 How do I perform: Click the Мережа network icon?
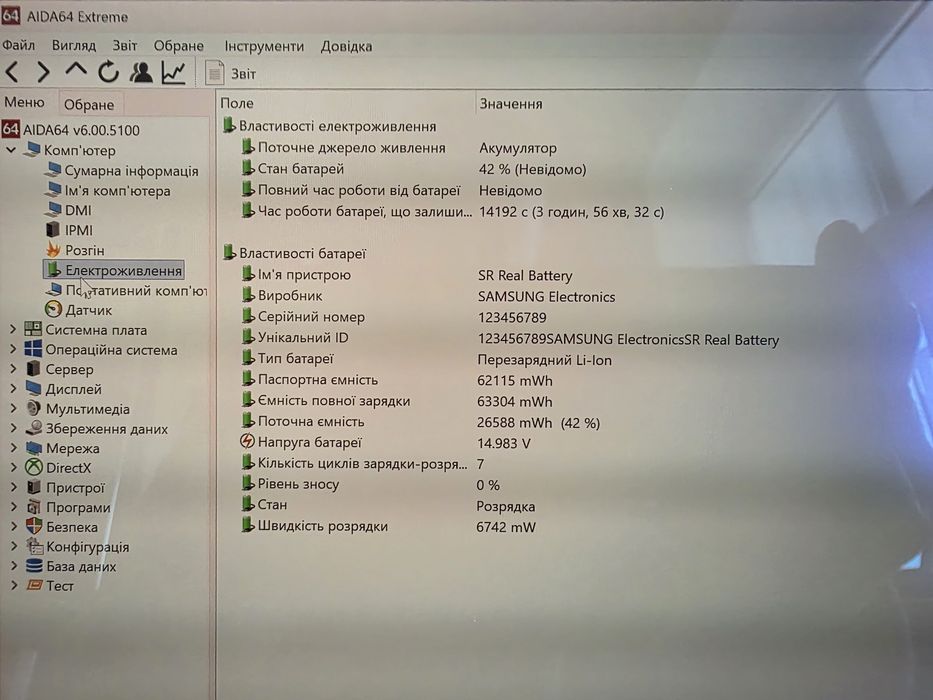pos(34,448)
